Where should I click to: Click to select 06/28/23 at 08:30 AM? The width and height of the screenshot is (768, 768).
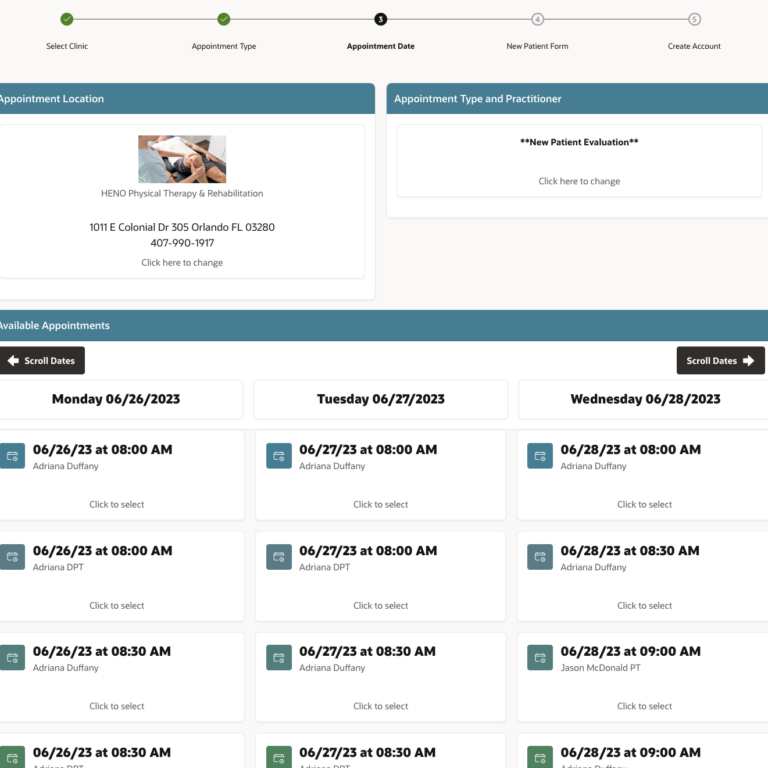tap(645, 605)
